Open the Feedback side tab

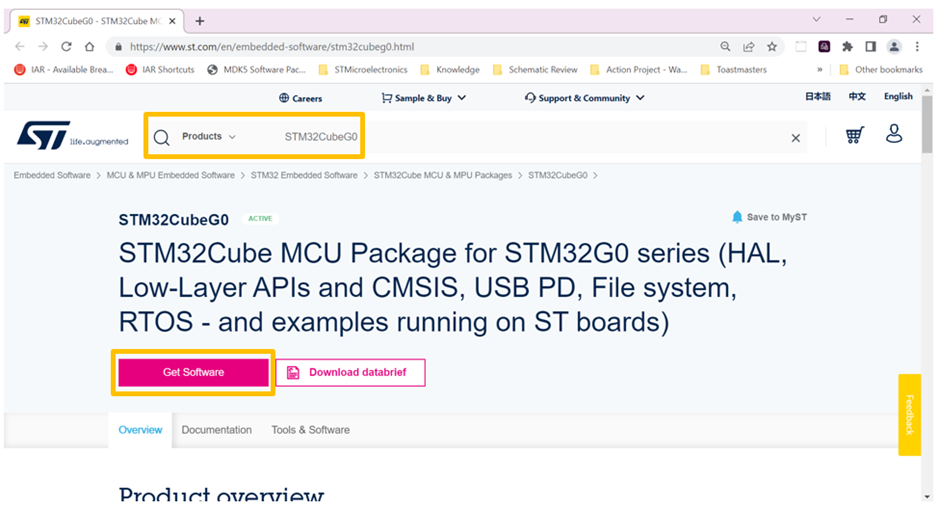click(x=909, y=414)
